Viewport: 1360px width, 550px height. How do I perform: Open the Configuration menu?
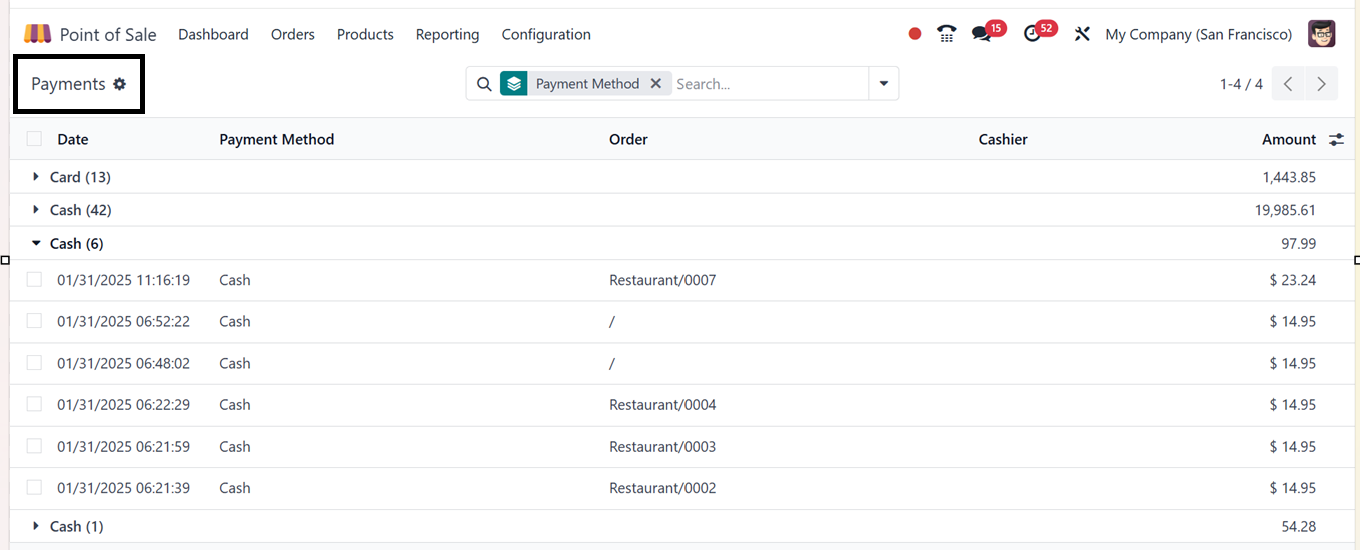546,34
